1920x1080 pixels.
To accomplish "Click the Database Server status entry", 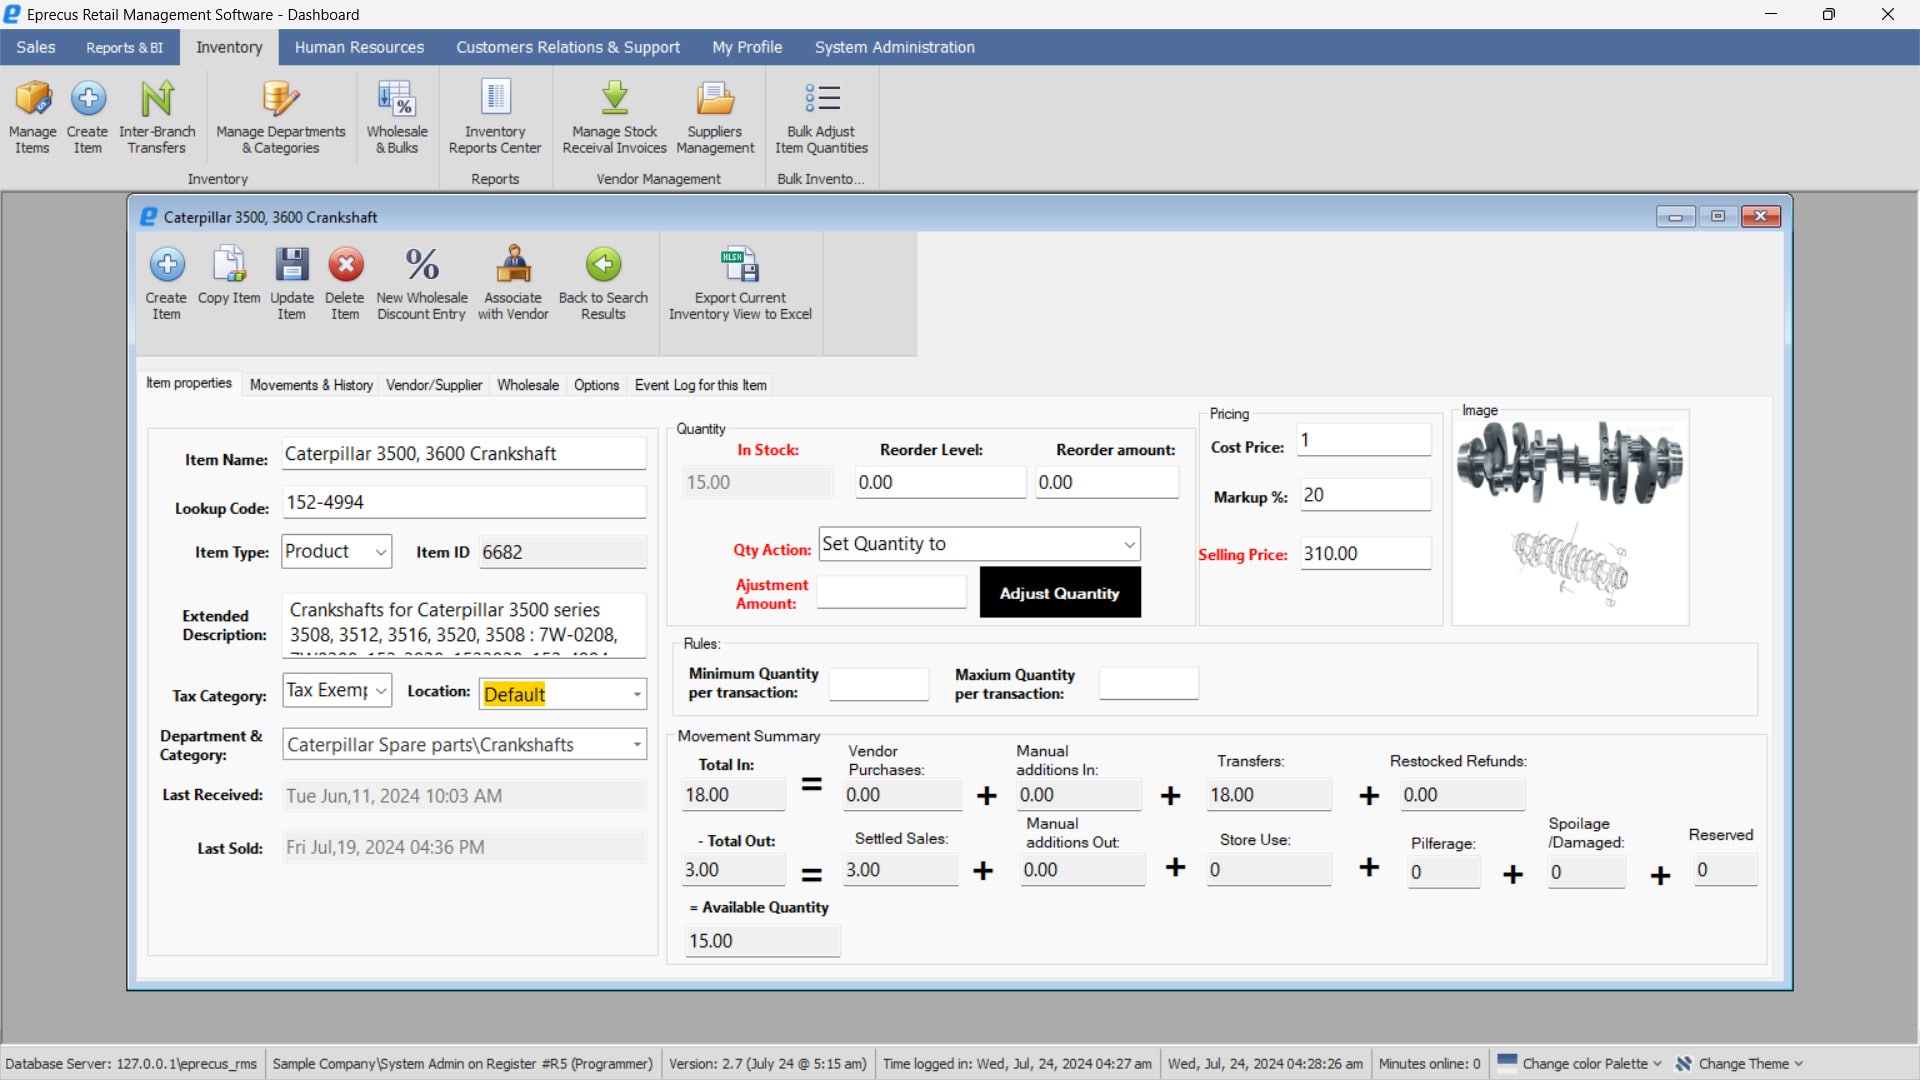I will (x=131, y=1064).
